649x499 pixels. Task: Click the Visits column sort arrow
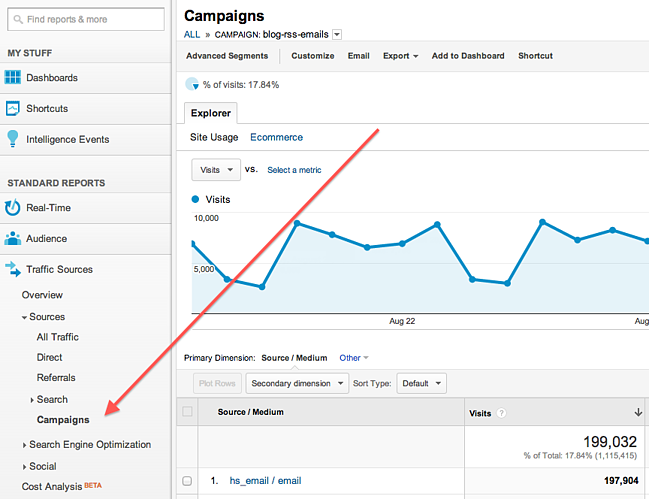tap(638, 412)
